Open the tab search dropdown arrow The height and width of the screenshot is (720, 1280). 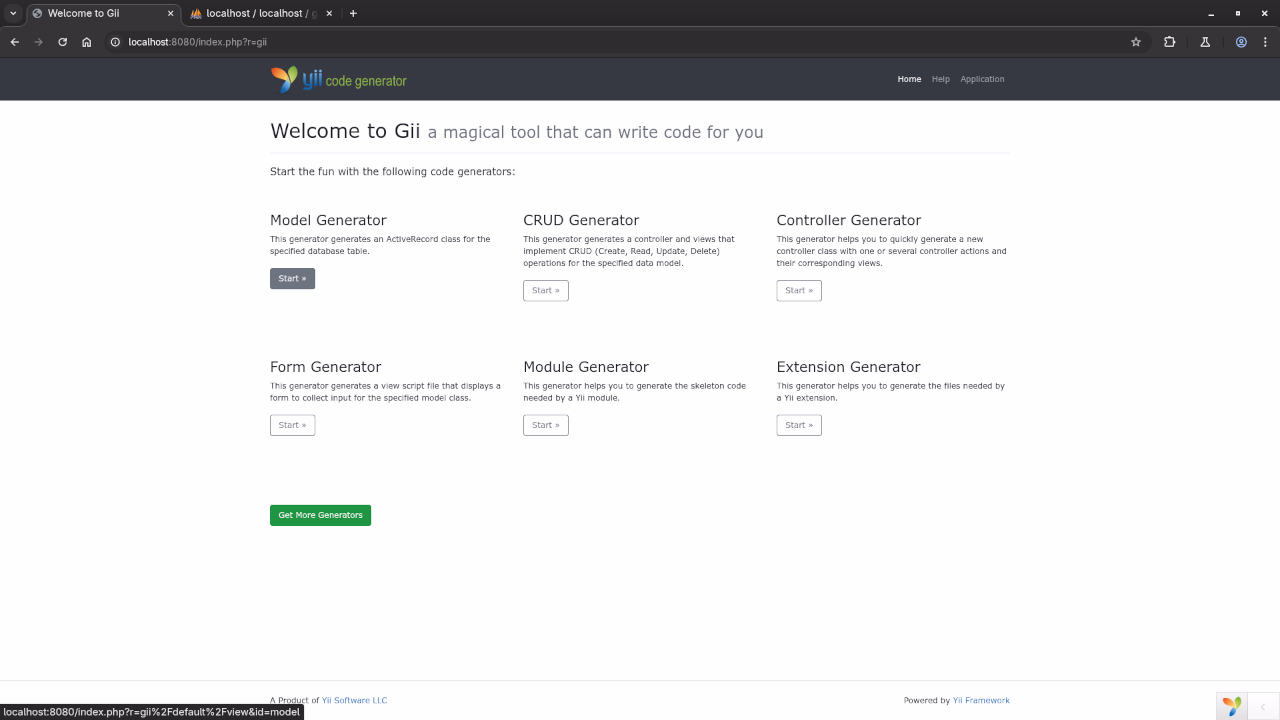tap(13, 13)
